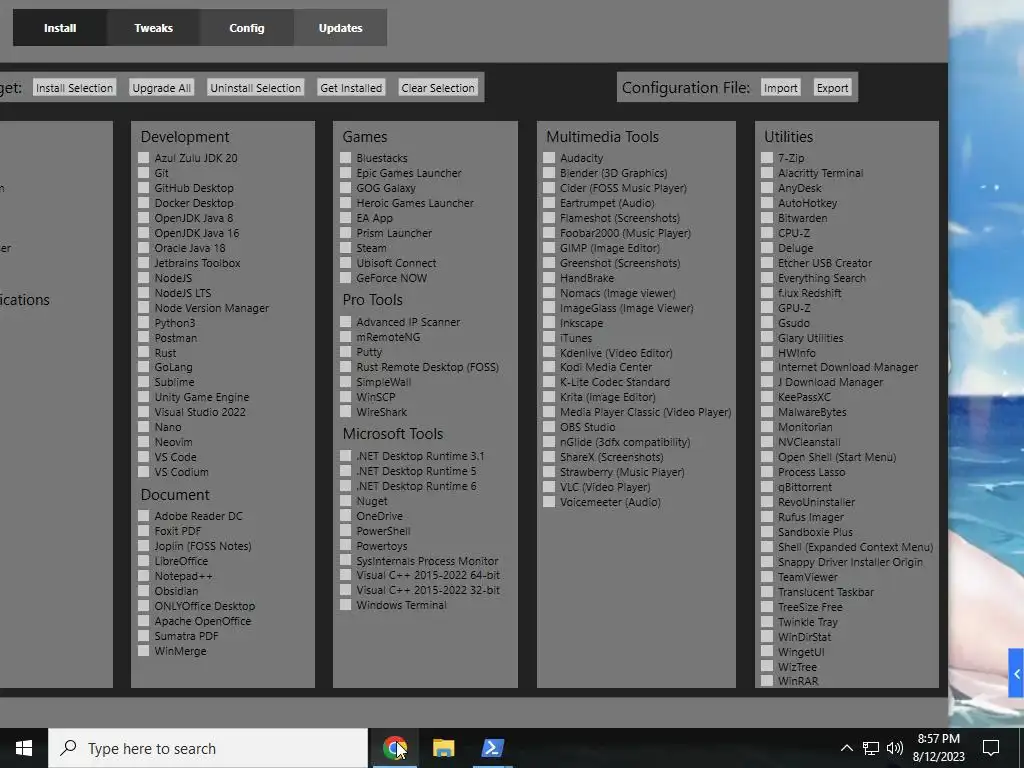Switch to the Install tab
Viewport: 1024px width, 768px height.
60,27
